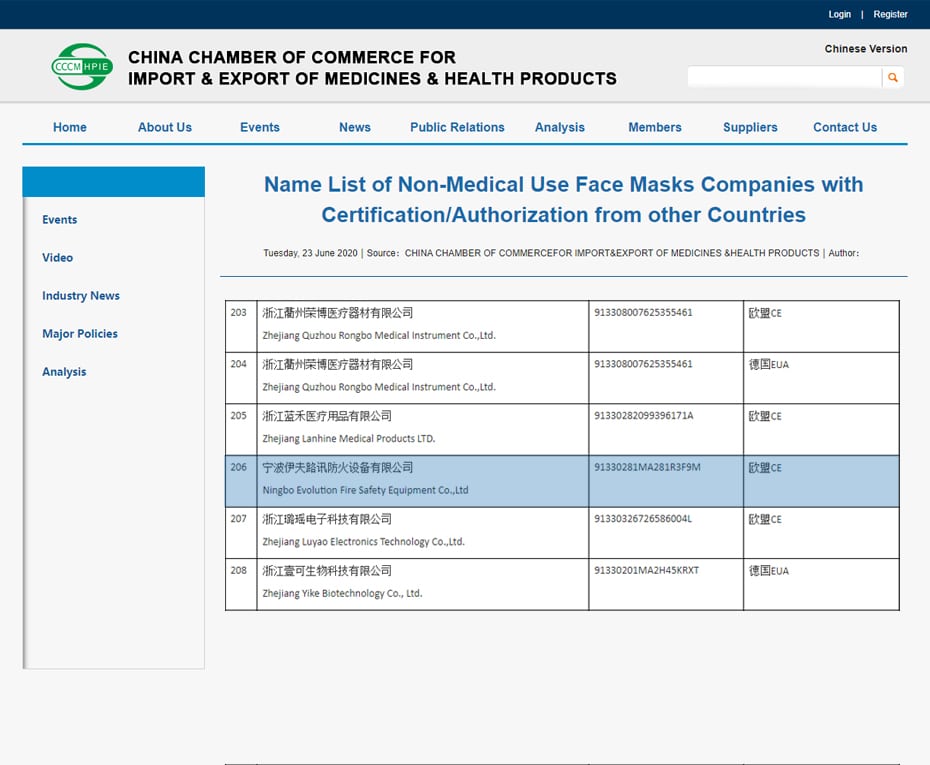Click 'Zhejiang Lanhine Medical Products LTD.'
This screenshot has height=765, width=930.
[349, 438]
